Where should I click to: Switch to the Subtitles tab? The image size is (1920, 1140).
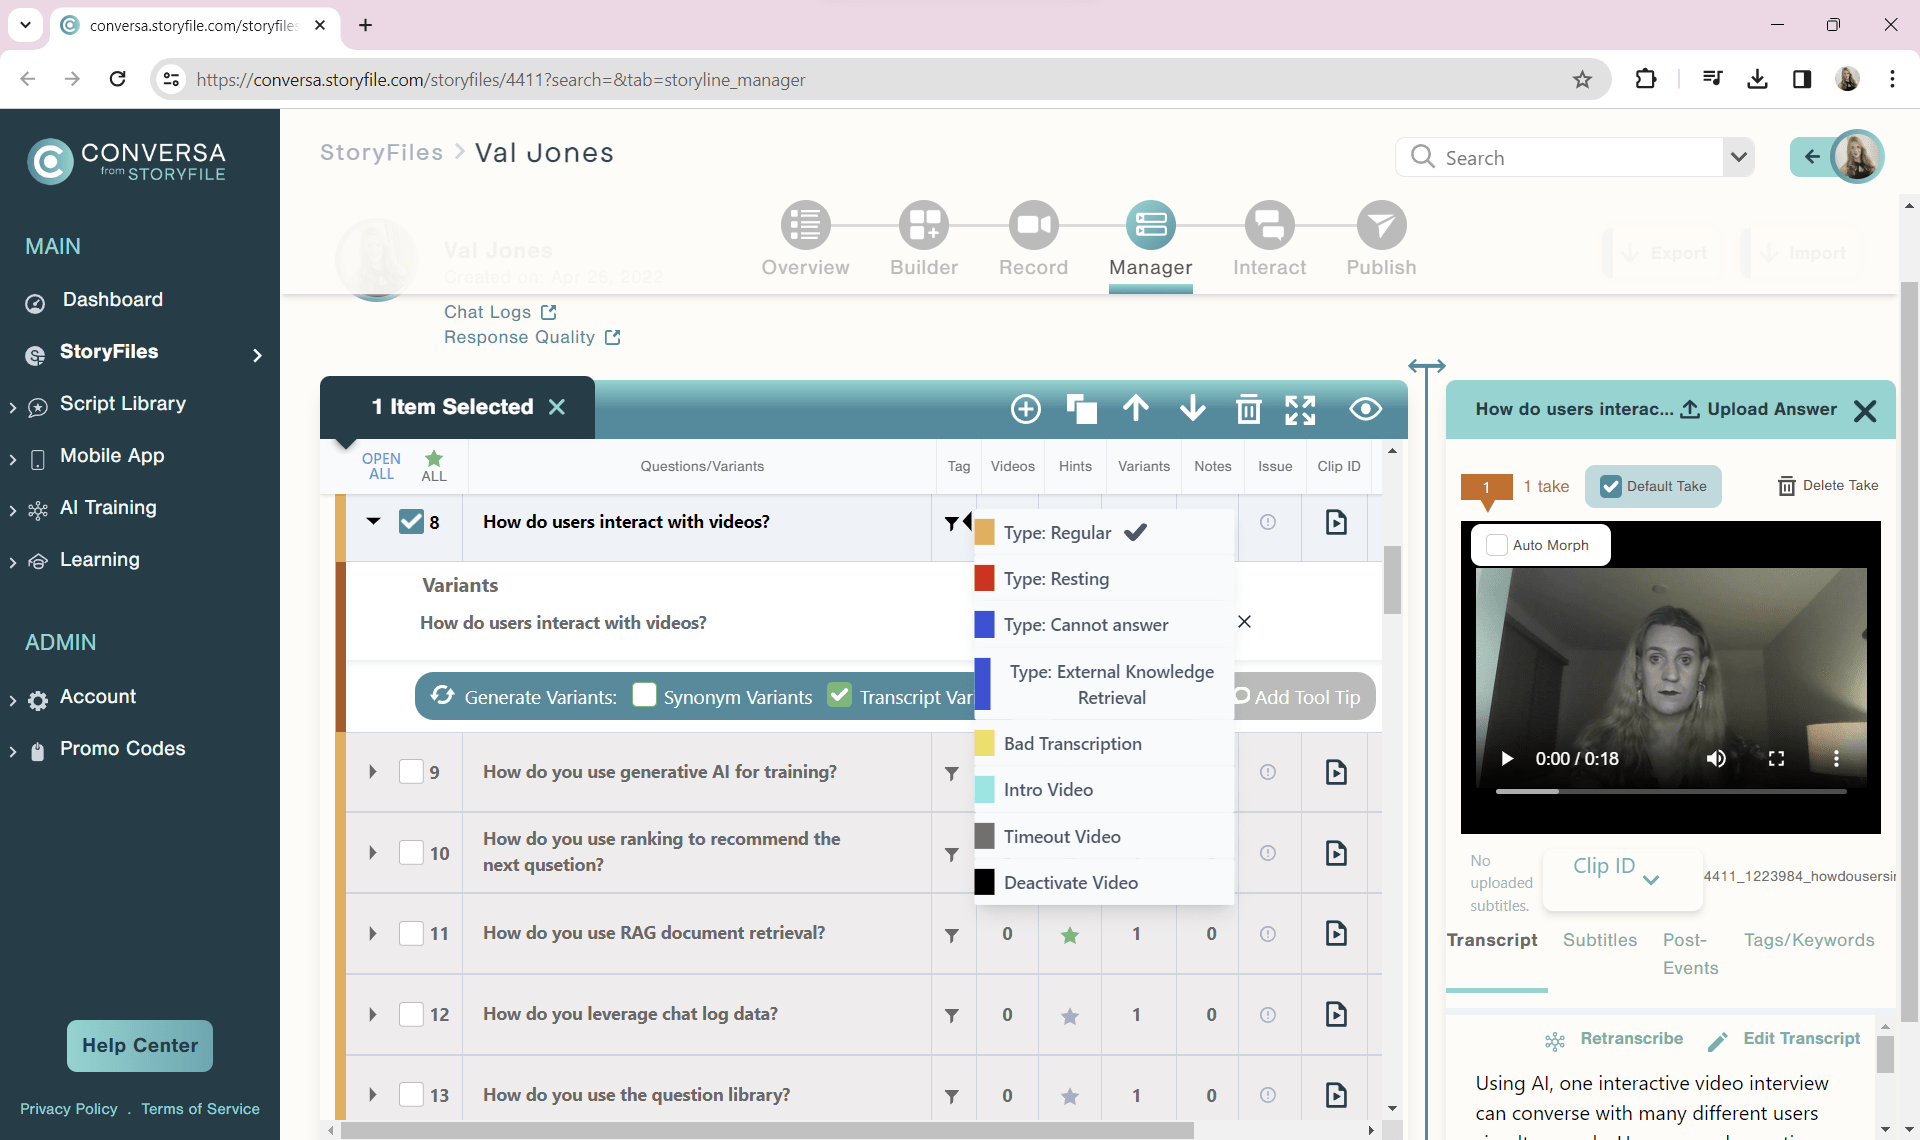1600,940
